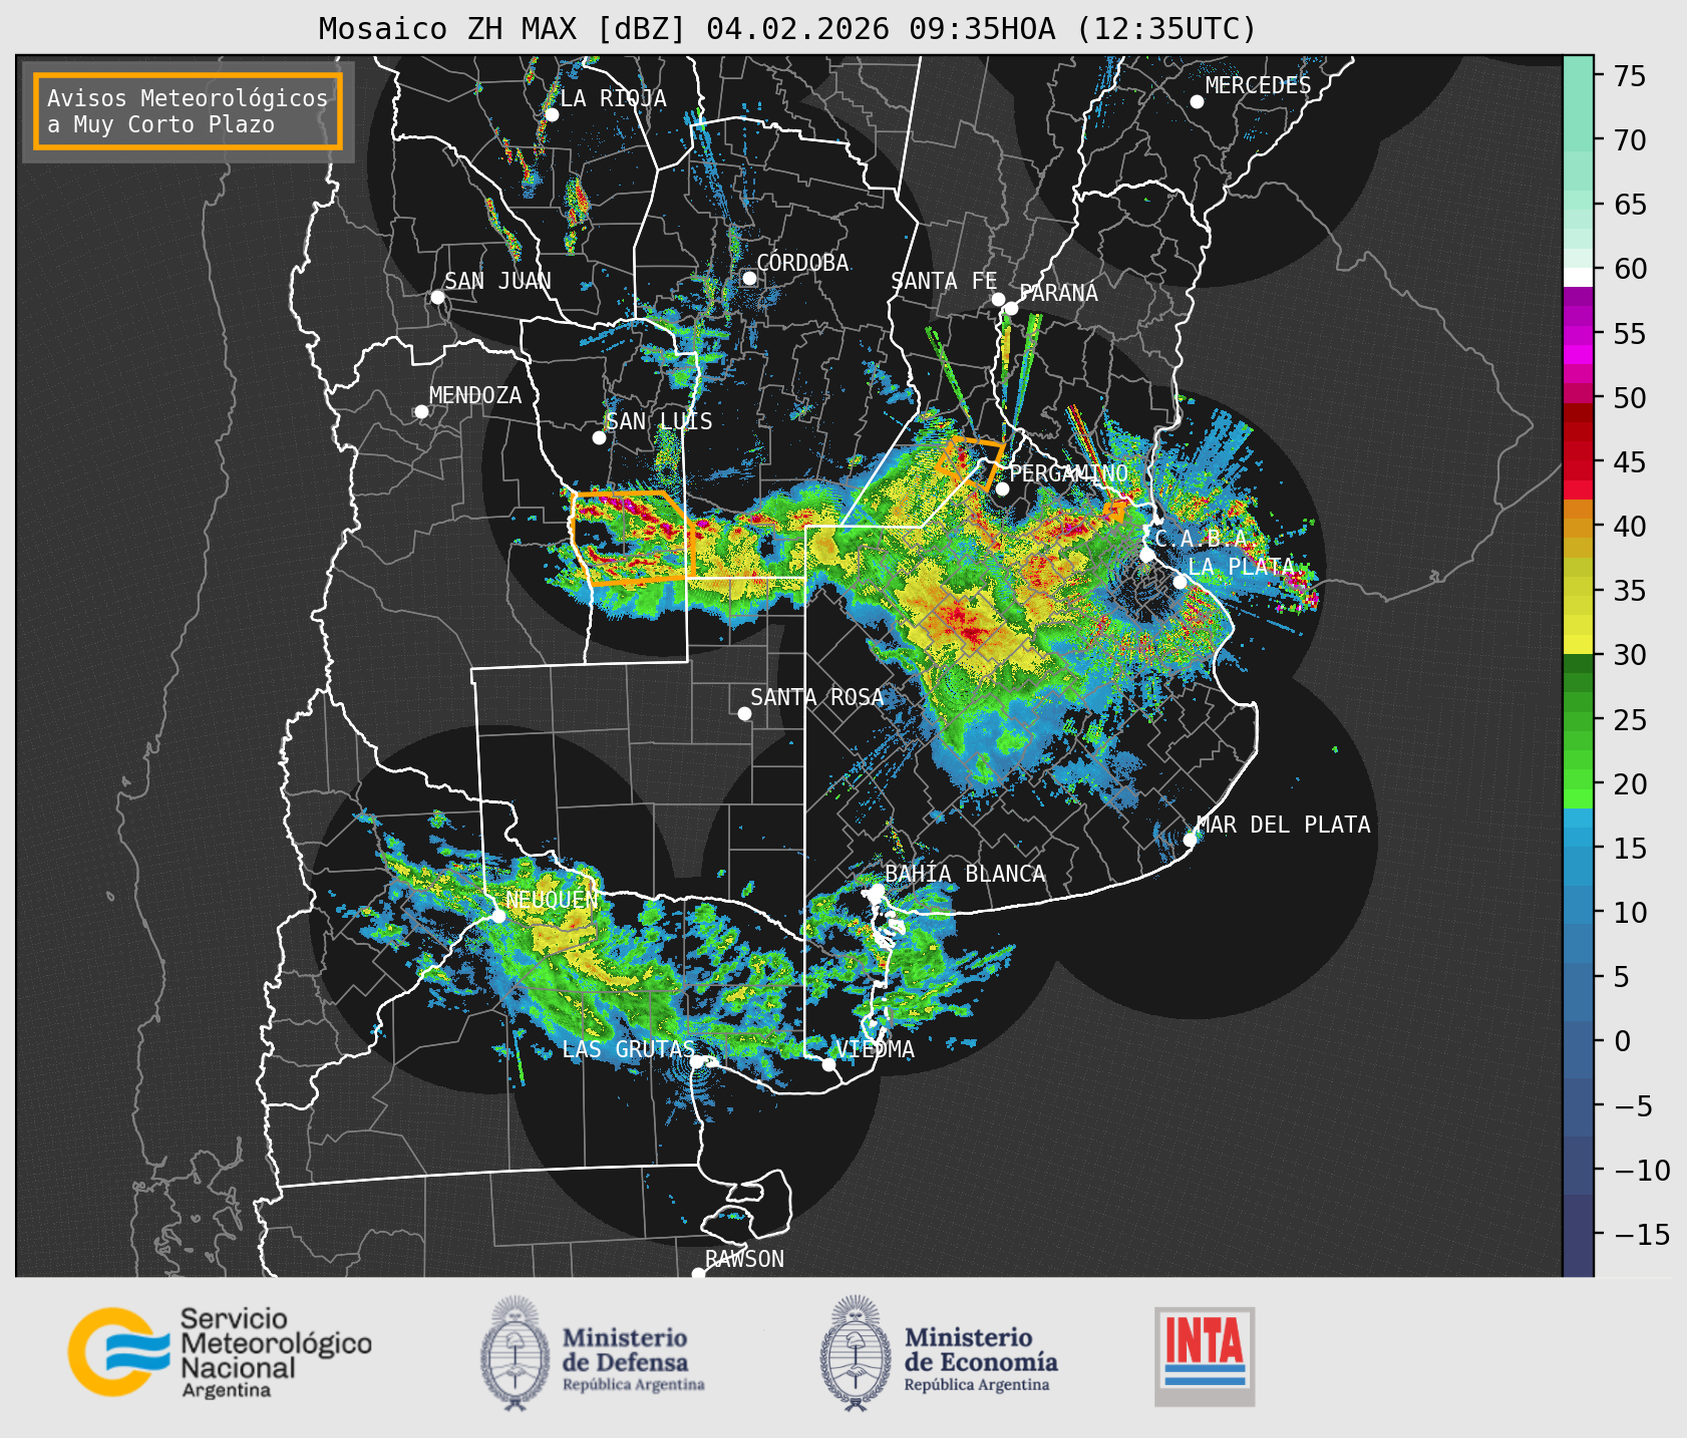
Task: Click the orange warning polygon near San Luis
Action: (632, 537)
